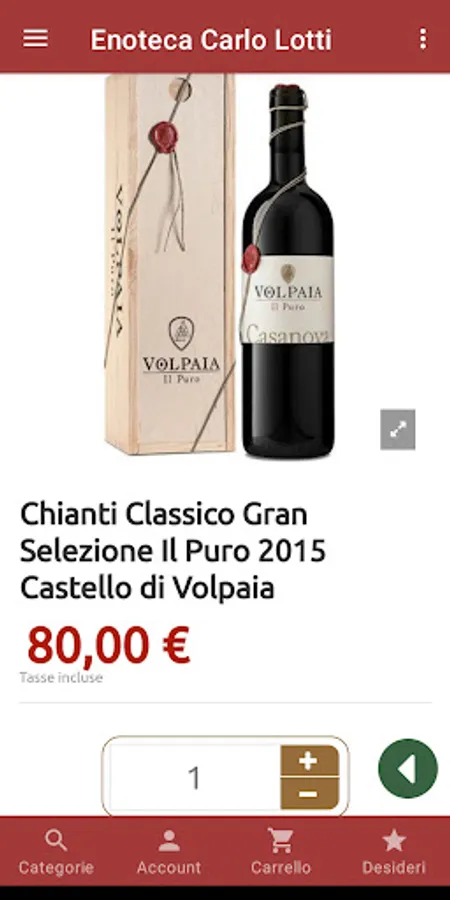
Task: Increase quantity with the plus button
Action: click(x=309, y=761)
